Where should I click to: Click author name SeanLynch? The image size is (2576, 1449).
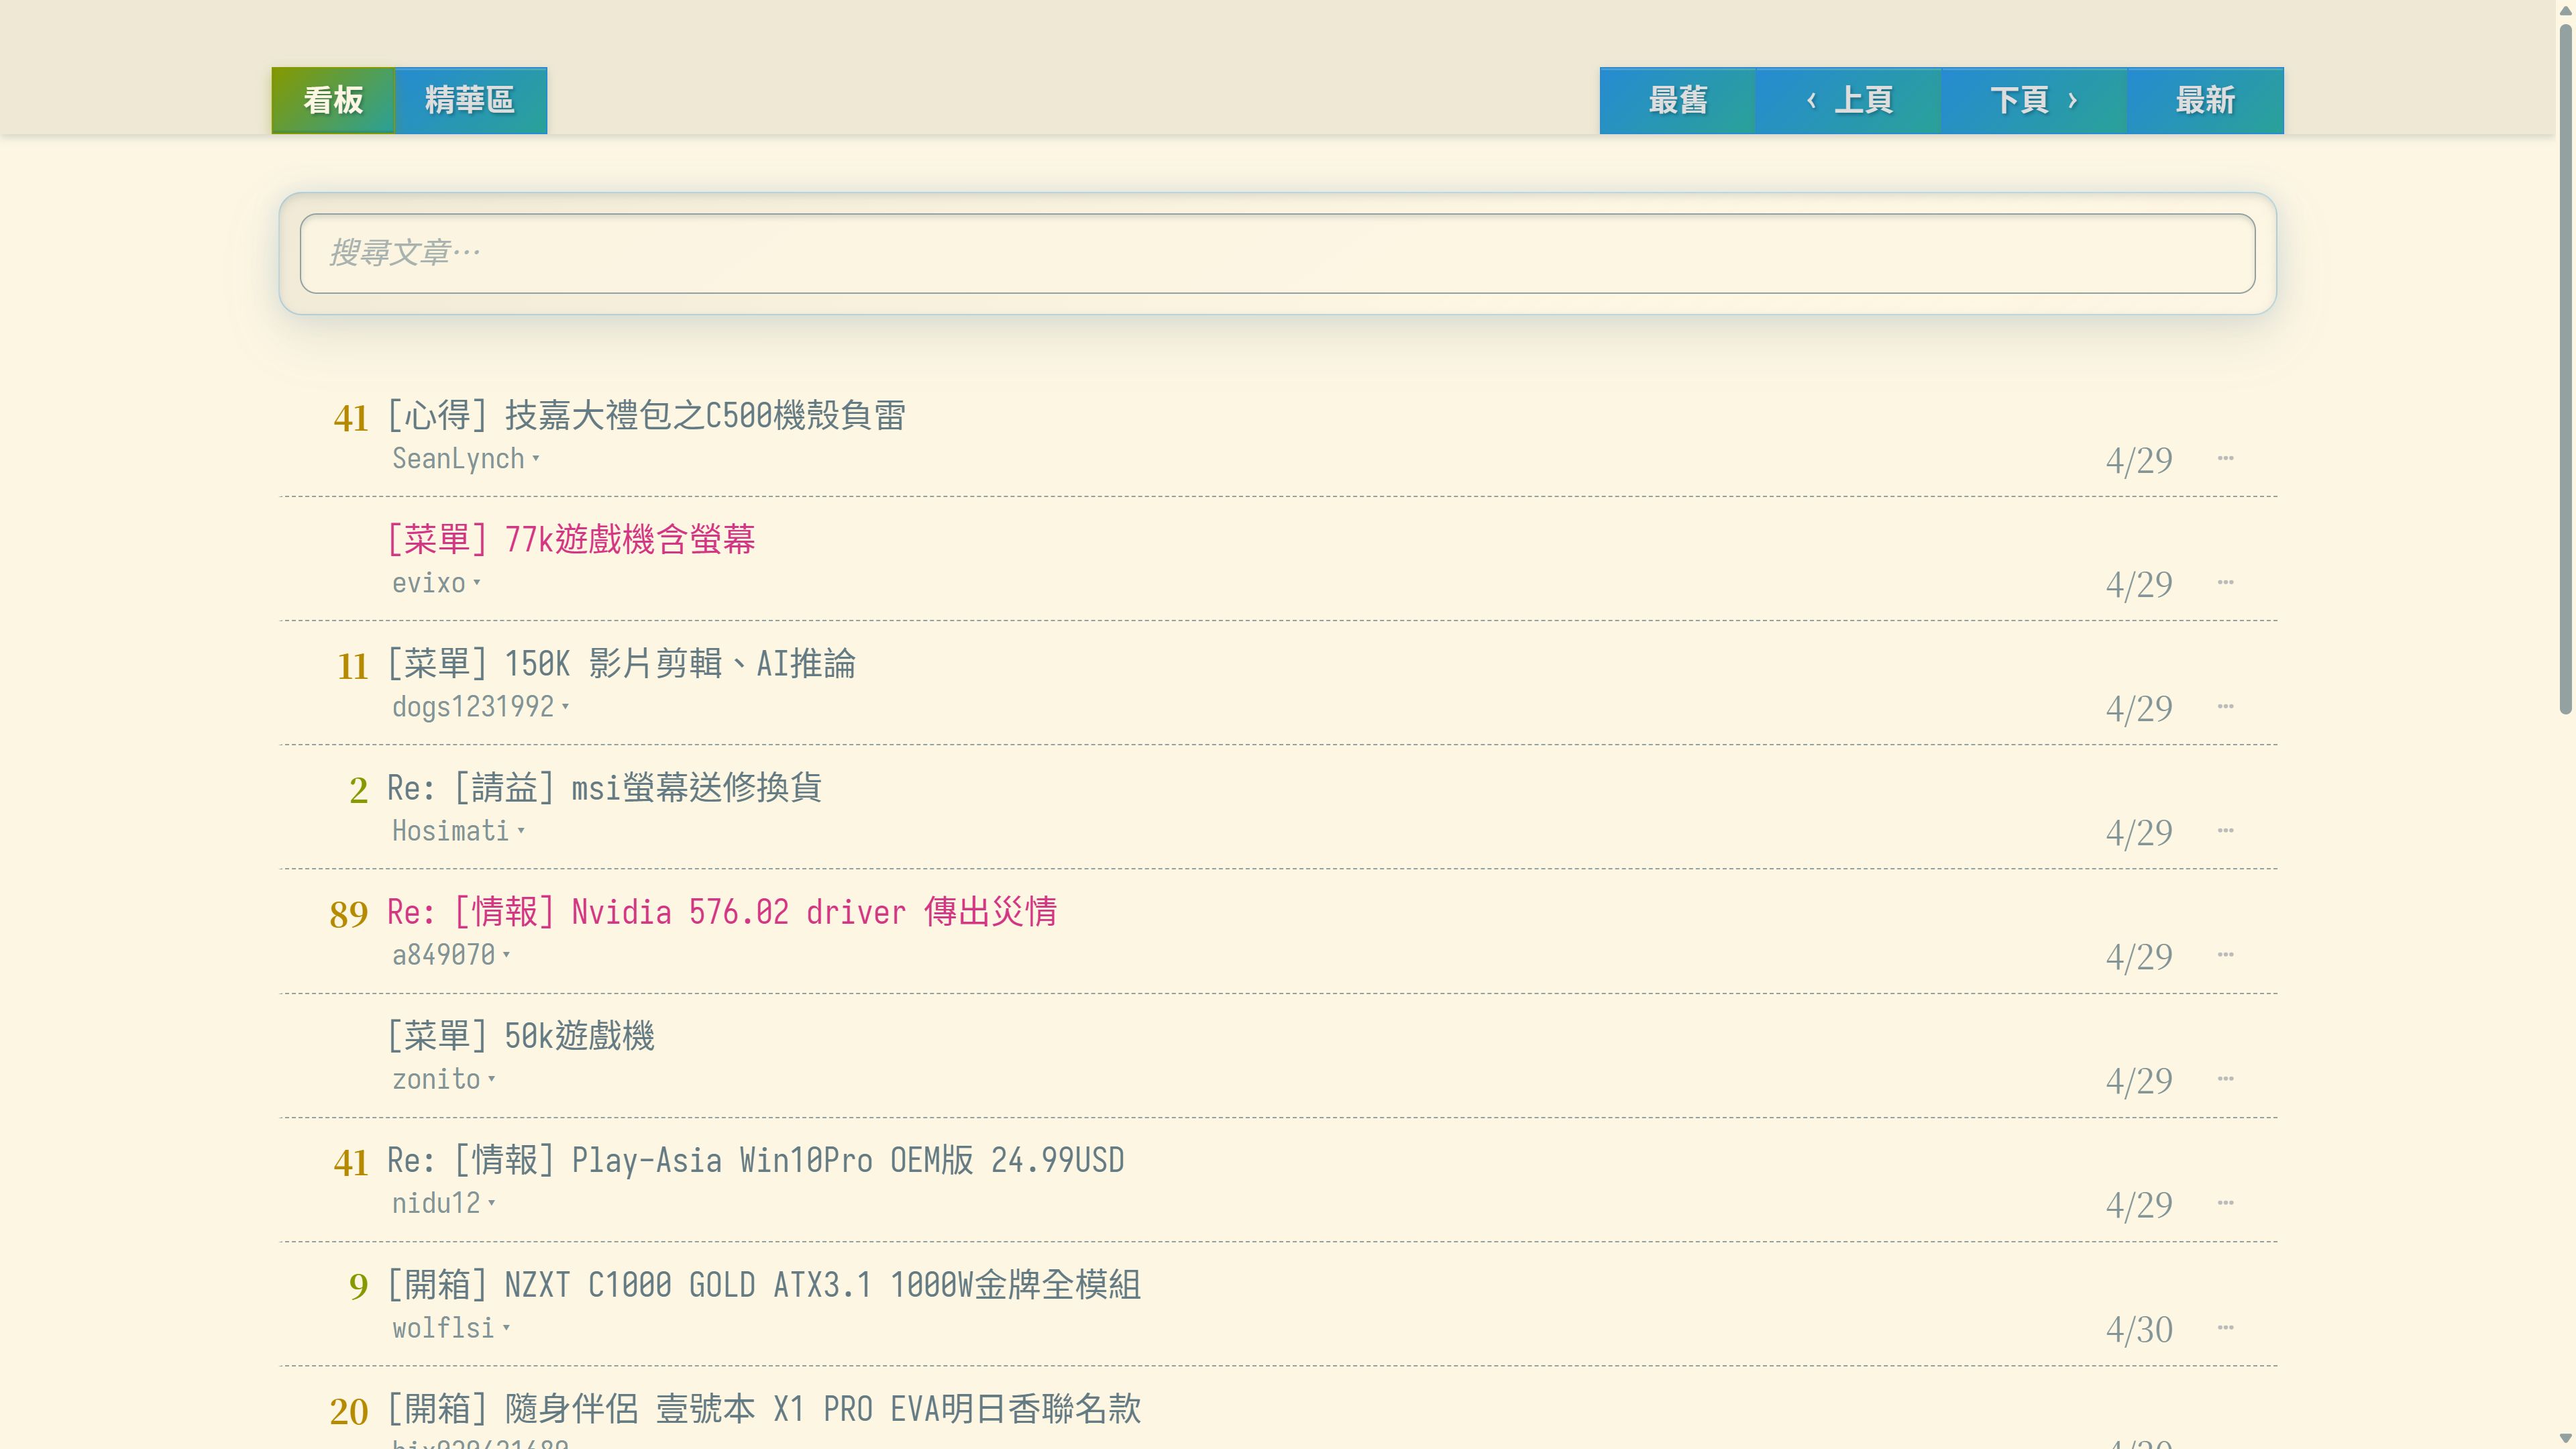coord(458,459)
